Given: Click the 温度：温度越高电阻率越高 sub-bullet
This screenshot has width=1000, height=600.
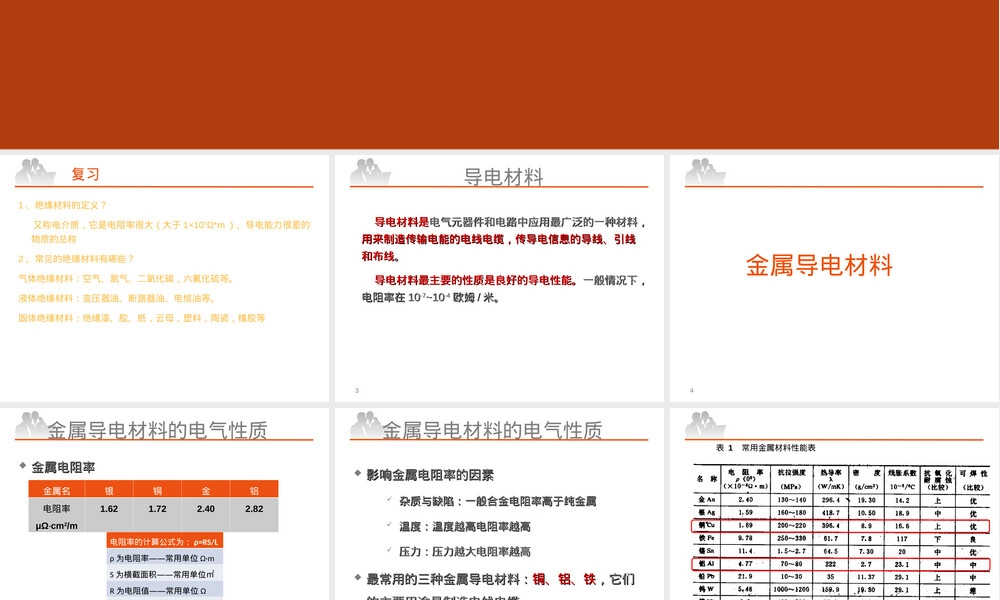Looking at the screenshot, I should click(x=465, y=527).
